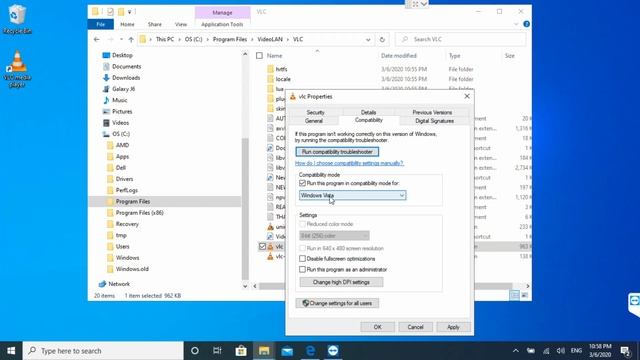Image resolution: width=640 pixels, height=360 pixels.
Task: Click OK in vlc Properties dialog
Action: [x=378, y=327]
